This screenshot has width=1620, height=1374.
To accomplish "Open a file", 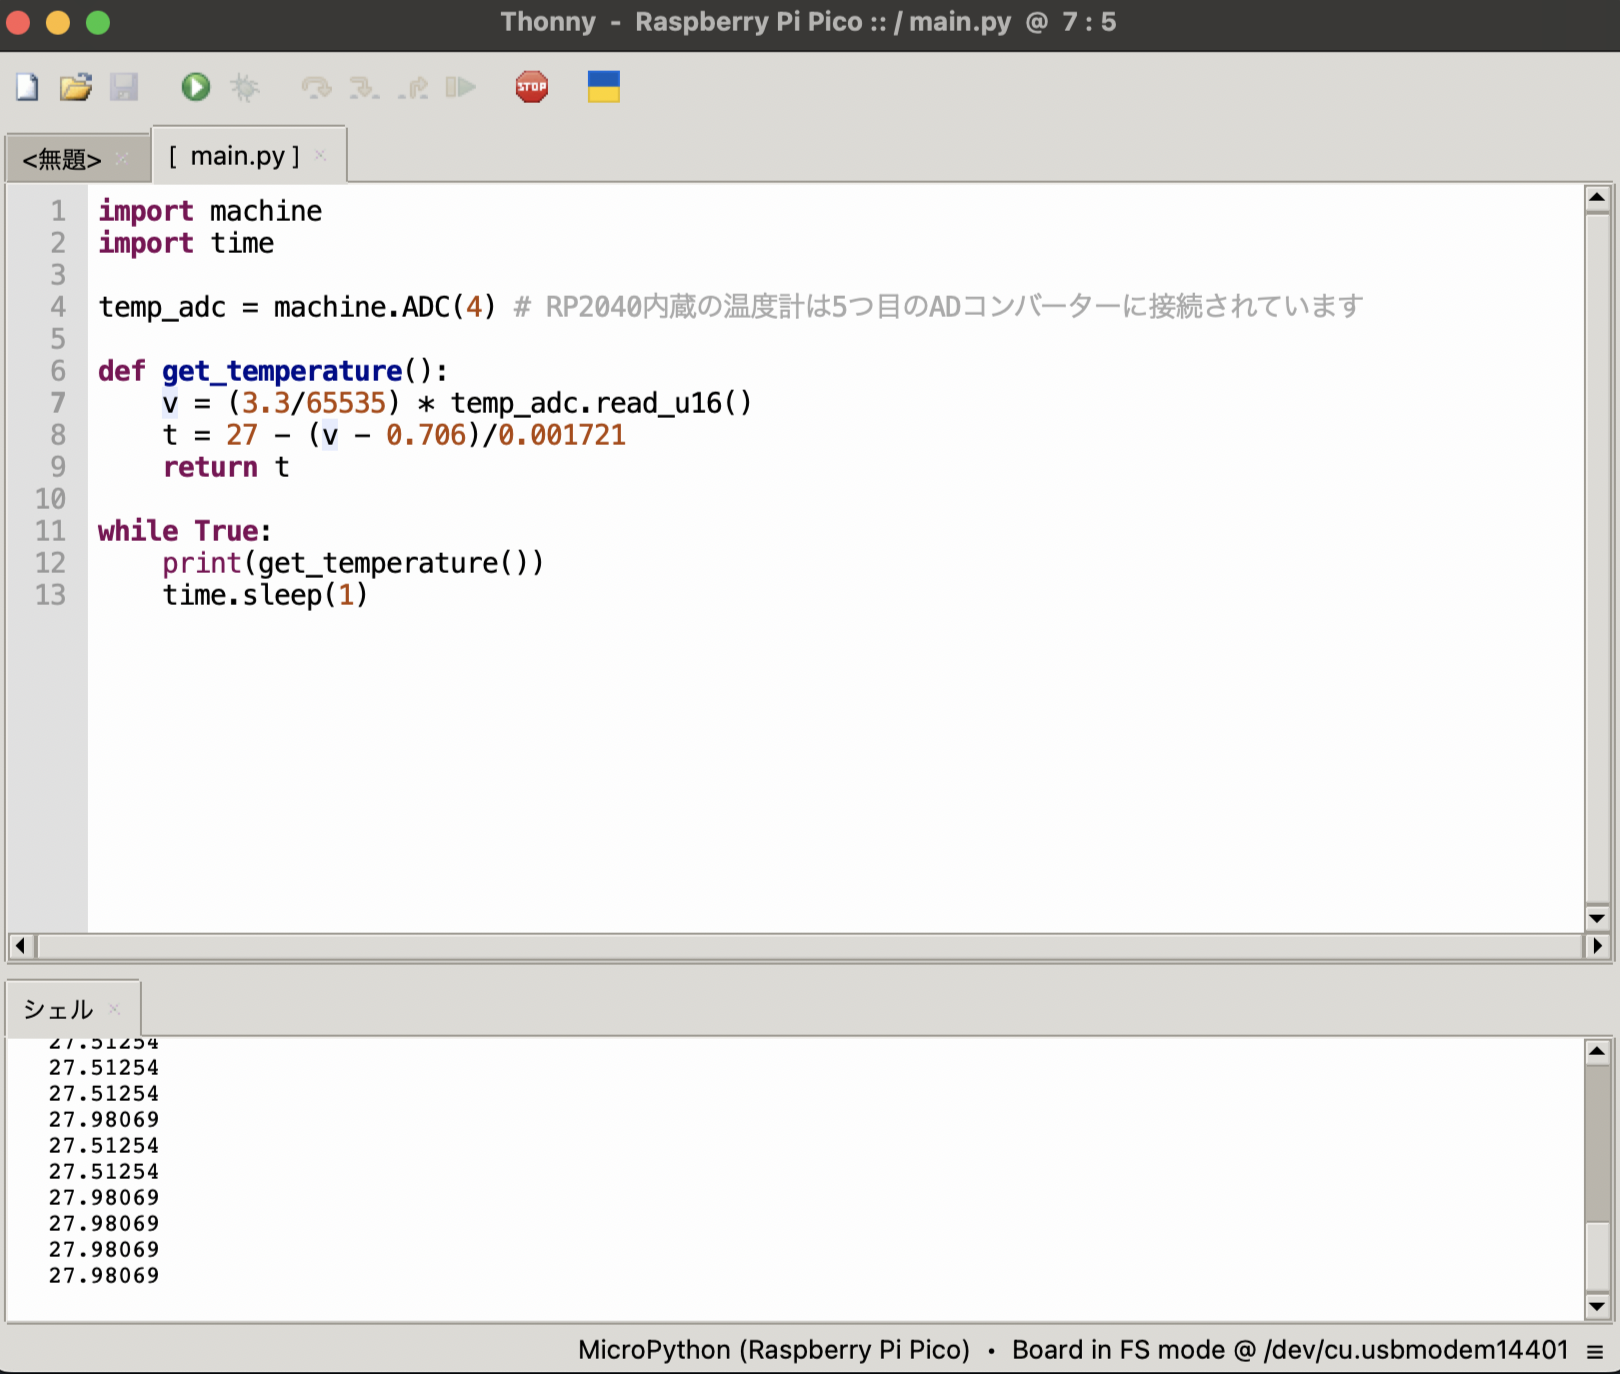I will tap(75, 88).
